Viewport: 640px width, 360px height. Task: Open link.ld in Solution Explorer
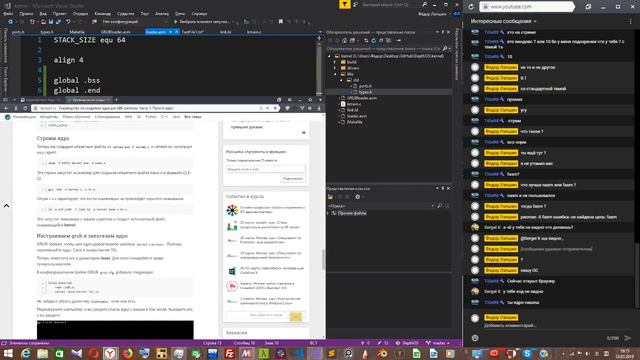tap(353, 110)
